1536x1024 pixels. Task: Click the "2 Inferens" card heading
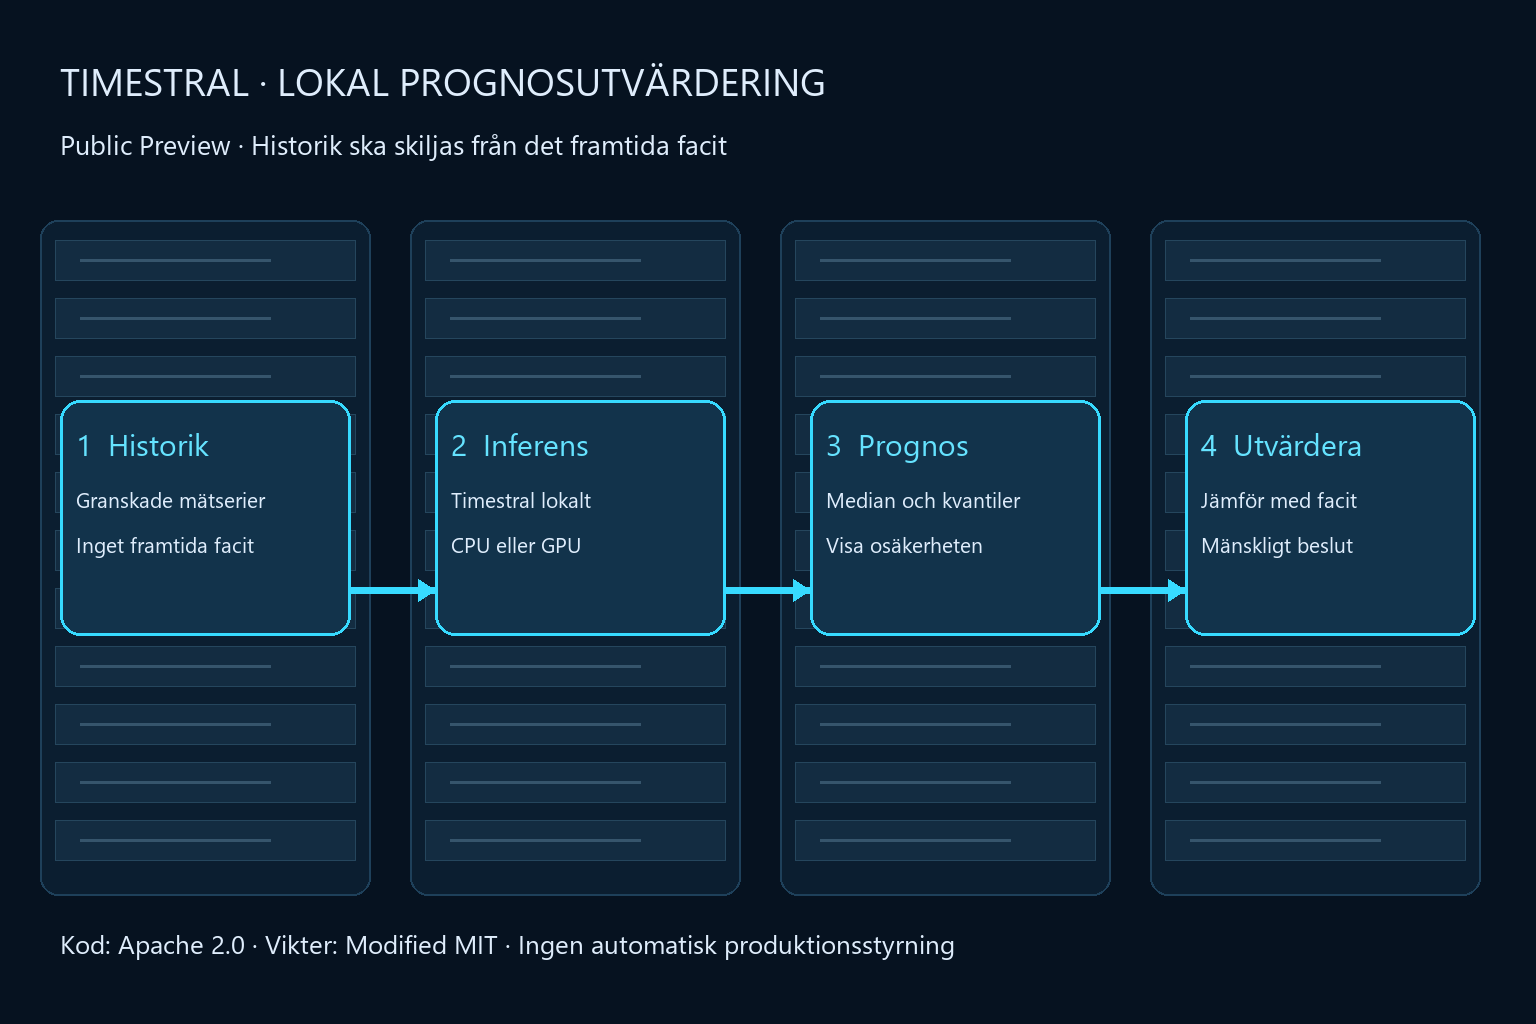point(520,446)
